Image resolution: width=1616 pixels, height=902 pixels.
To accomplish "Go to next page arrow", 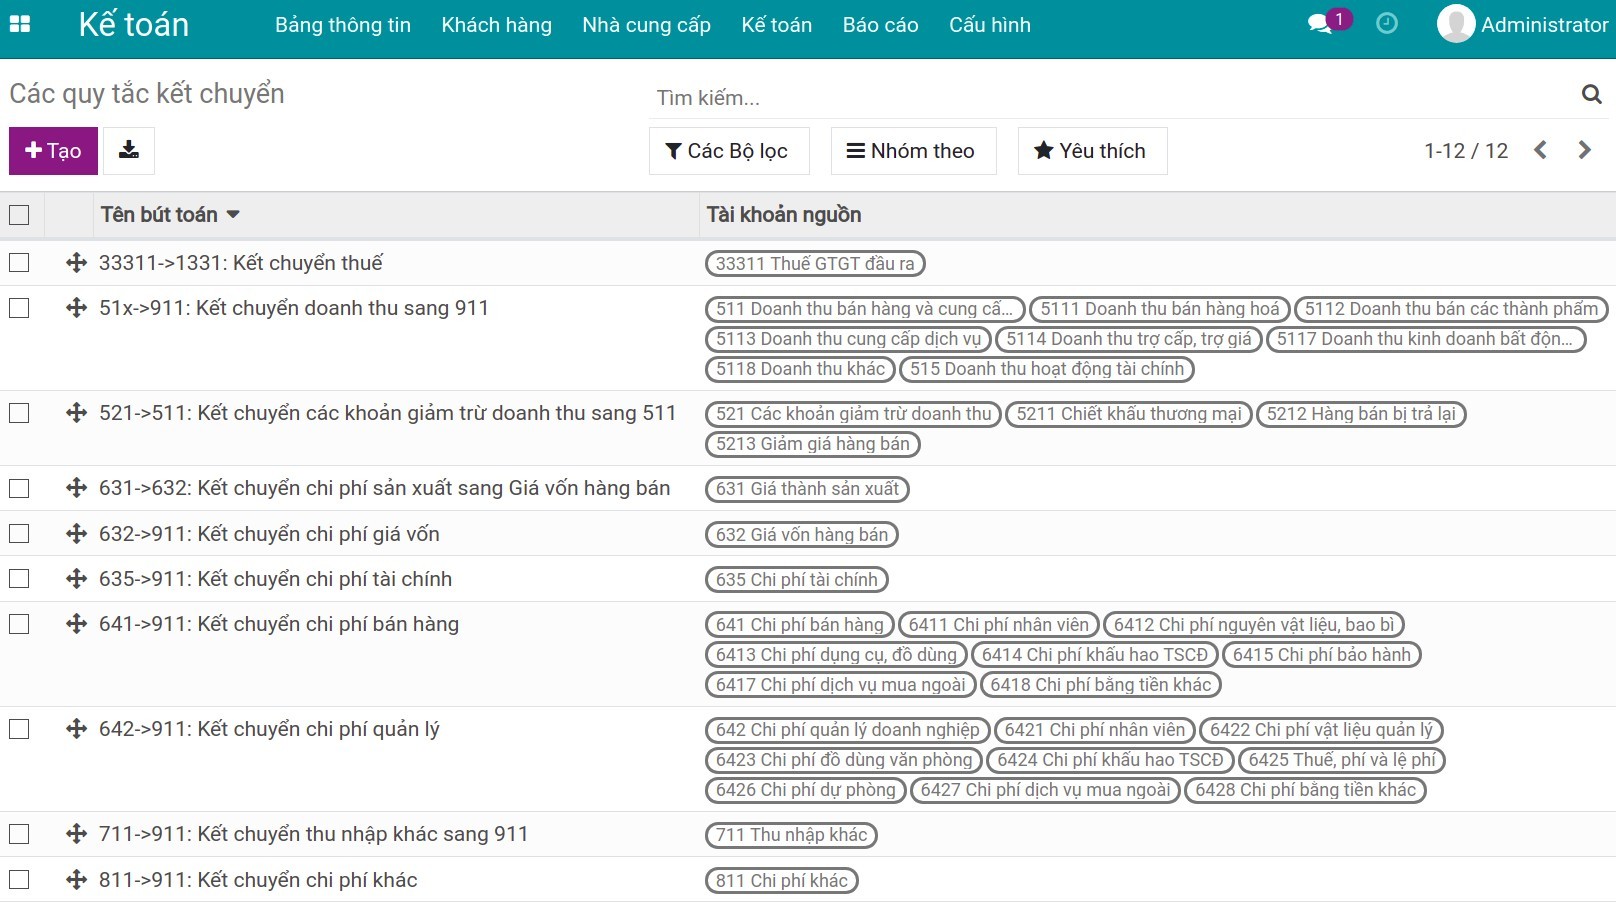I will (1584, 151).
